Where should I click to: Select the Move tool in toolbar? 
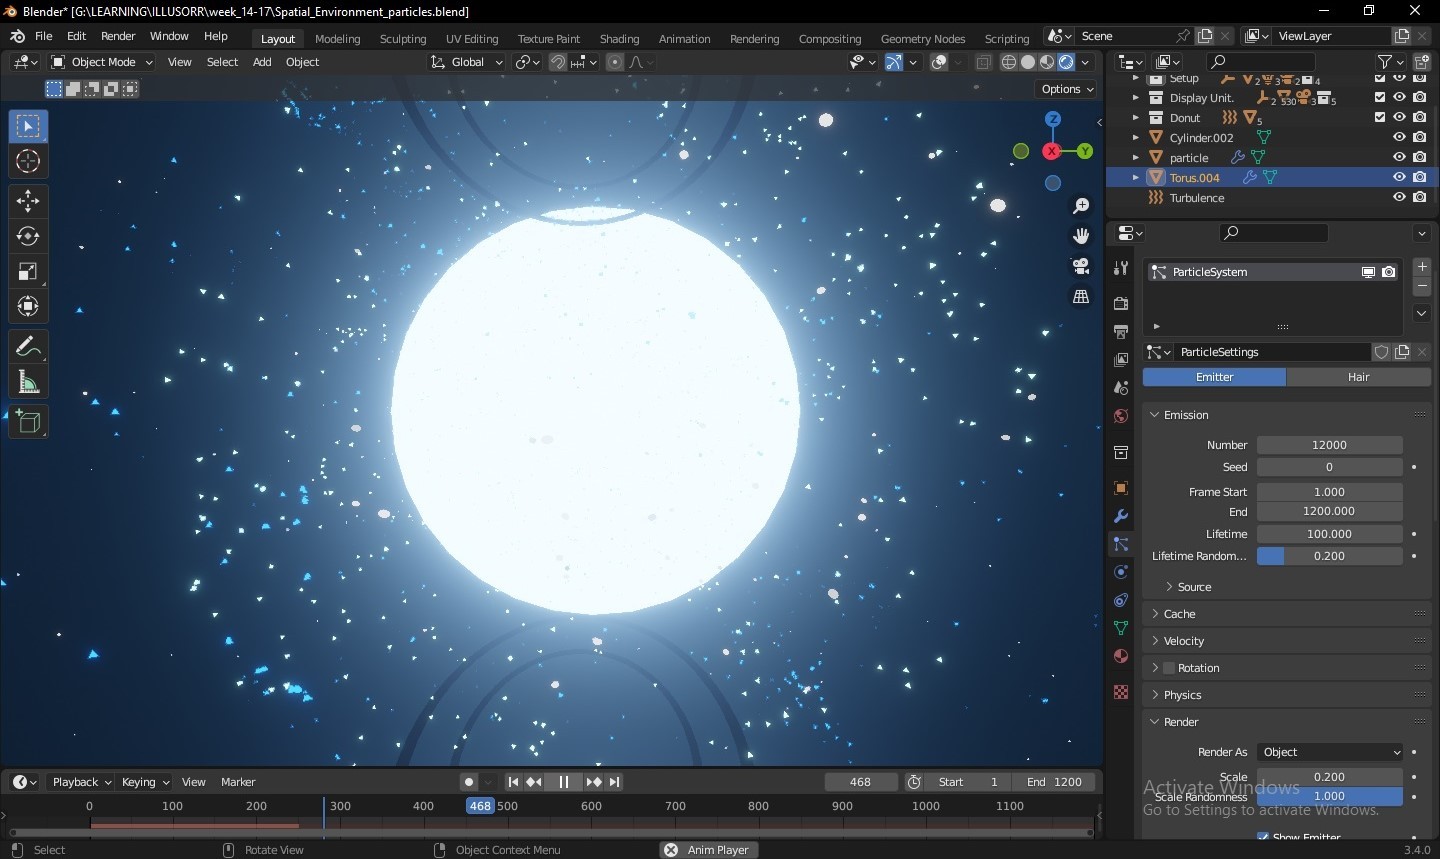[x=28, y=201]
